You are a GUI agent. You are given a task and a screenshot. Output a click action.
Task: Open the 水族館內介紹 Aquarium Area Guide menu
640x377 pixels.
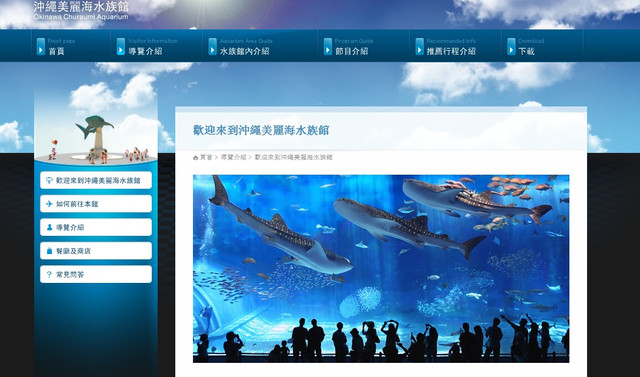(x=260, y=46)
